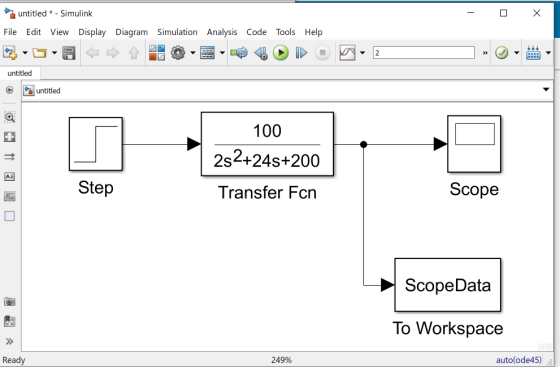The height and width of the screenshot is (367, 560).
Task: Open the Simulation Data Inspector icon
Action: pyautogui.click(x=348, y=53)
